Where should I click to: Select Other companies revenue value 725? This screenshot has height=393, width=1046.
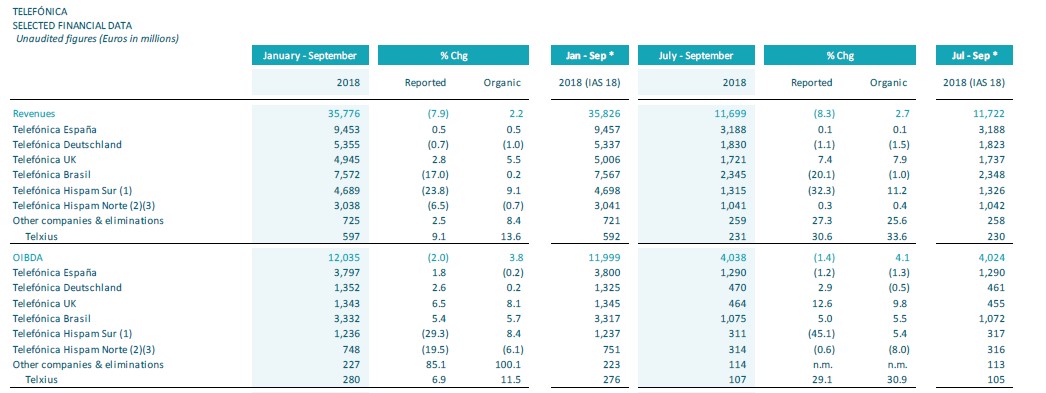[352, 220]
